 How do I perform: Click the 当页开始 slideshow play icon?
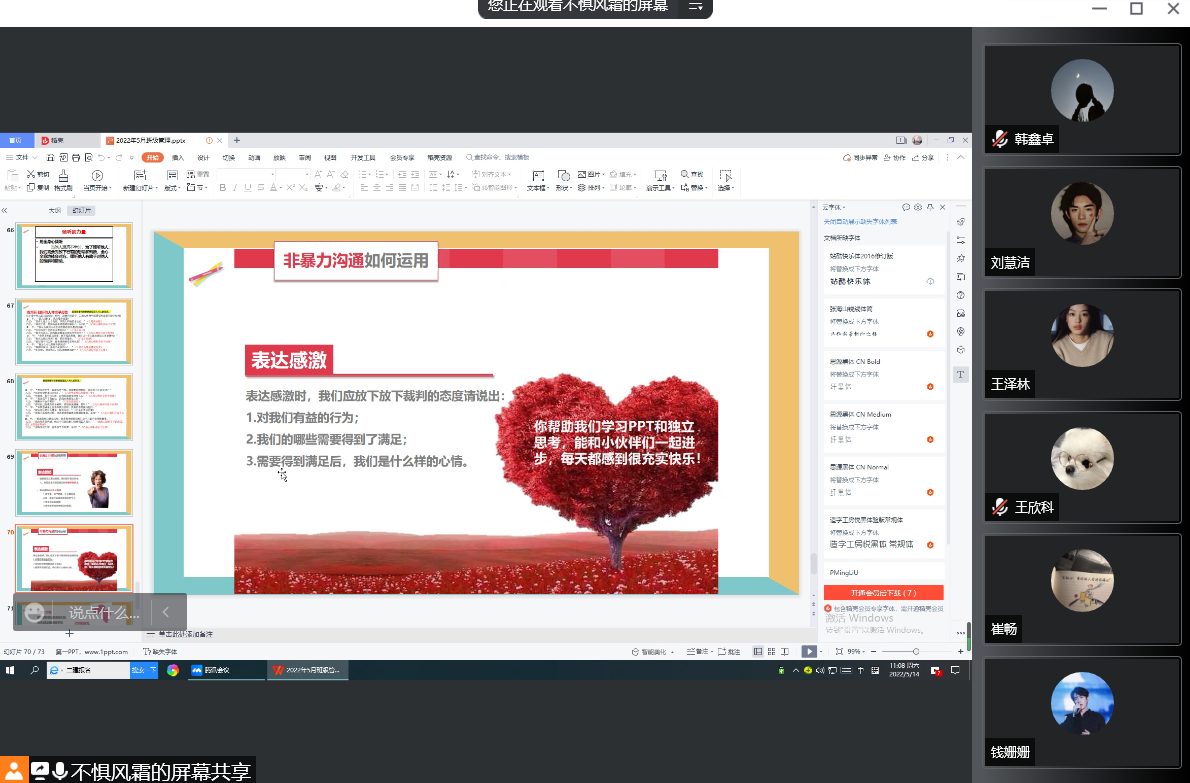pos(97,176)
